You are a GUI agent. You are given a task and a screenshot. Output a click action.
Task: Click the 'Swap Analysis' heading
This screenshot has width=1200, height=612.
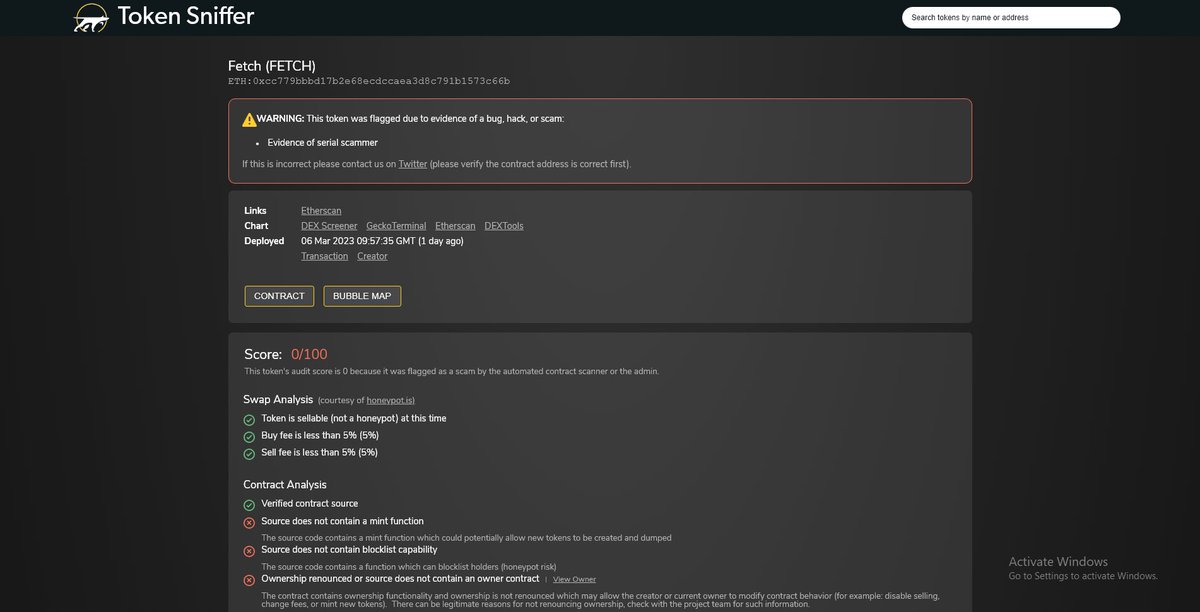pyautogui.click(x=278, y=399)
